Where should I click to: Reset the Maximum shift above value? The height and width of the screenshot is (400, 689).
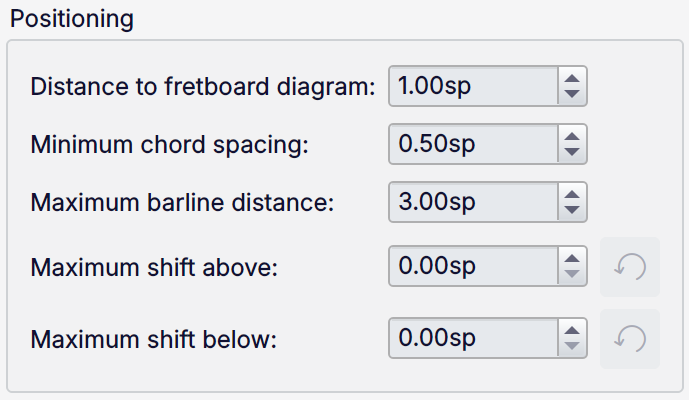(x=630, y=267)
